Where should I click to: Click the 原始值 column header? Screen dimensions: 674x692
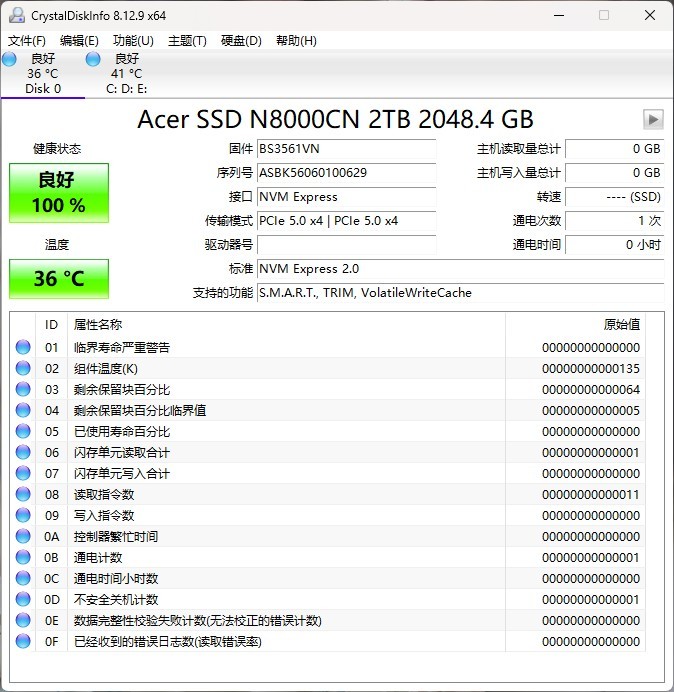(x=621, y=324)
